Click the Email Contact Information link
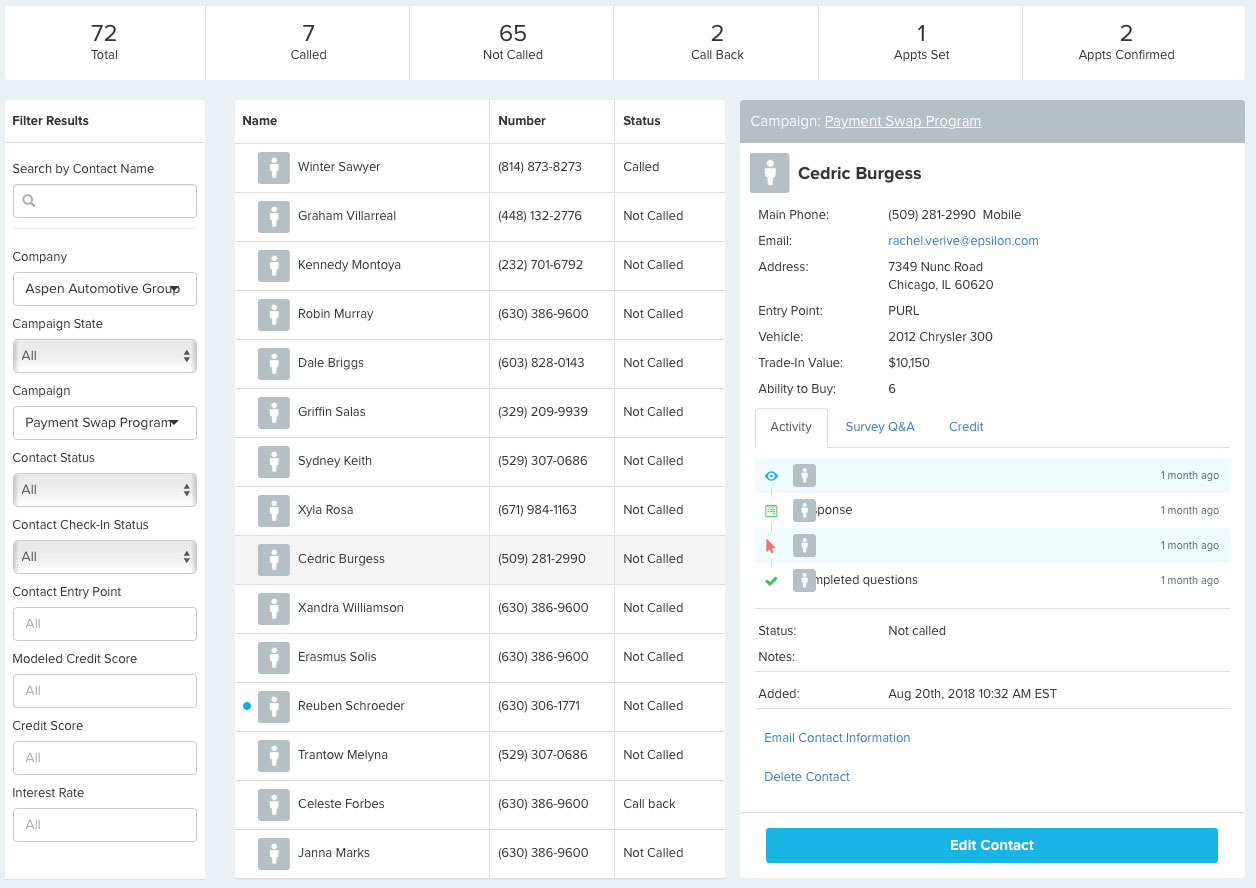Image resolution: width=1256 pixels, height=888 pixels. [x=837, y=738]
